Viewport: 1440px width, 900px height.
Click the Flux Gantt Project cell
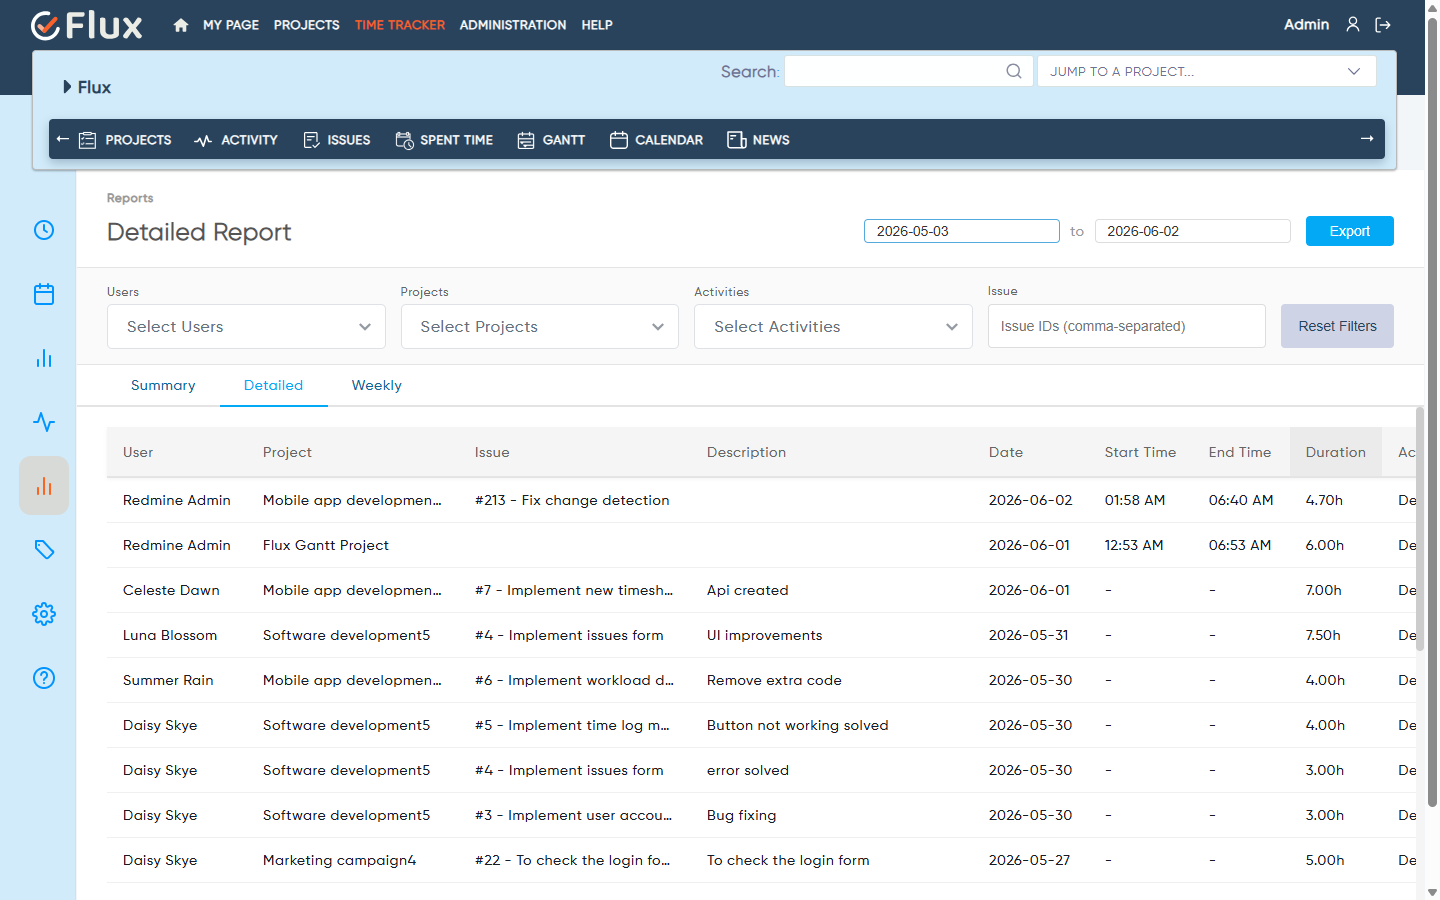point(326,545)
